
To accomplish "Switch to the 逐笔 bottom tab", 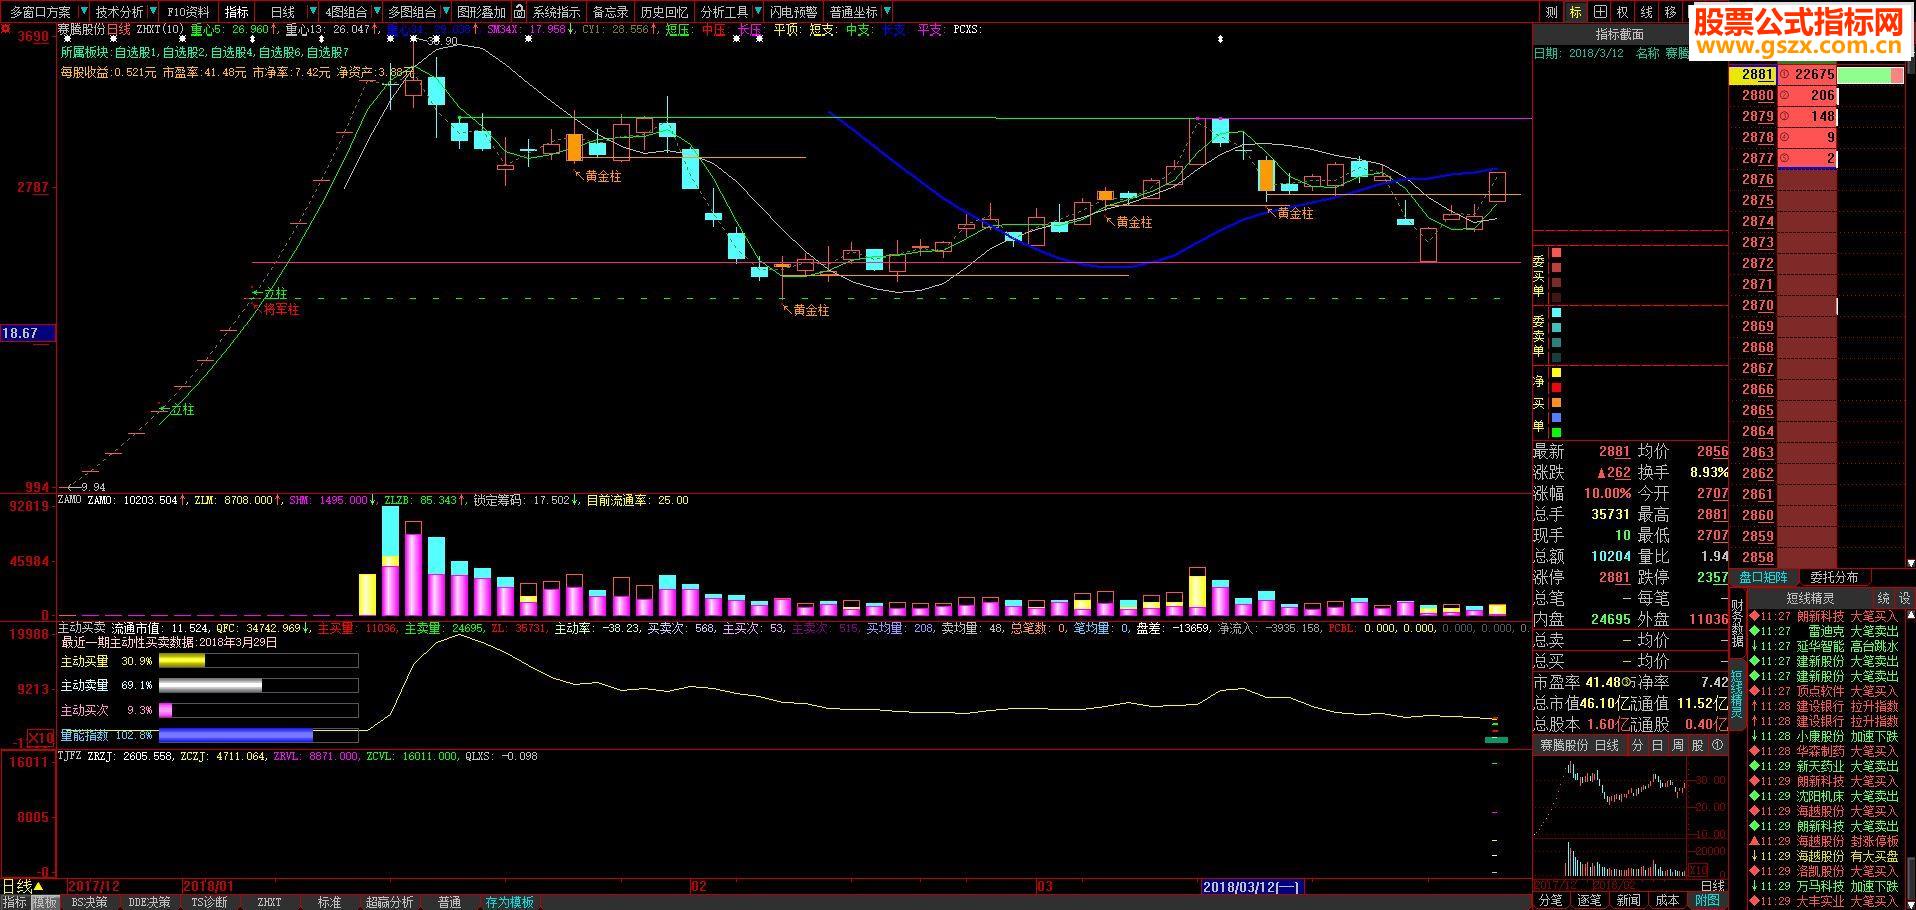I will pos(1589,900).
